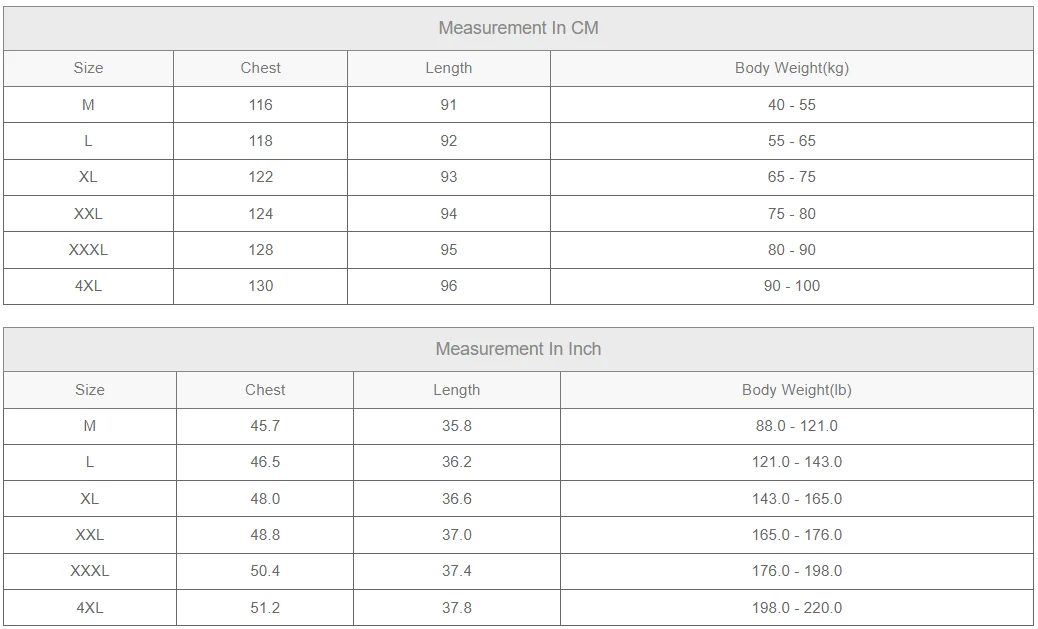
Task: Click the Size header in CM table
Action: coord(88,68)
